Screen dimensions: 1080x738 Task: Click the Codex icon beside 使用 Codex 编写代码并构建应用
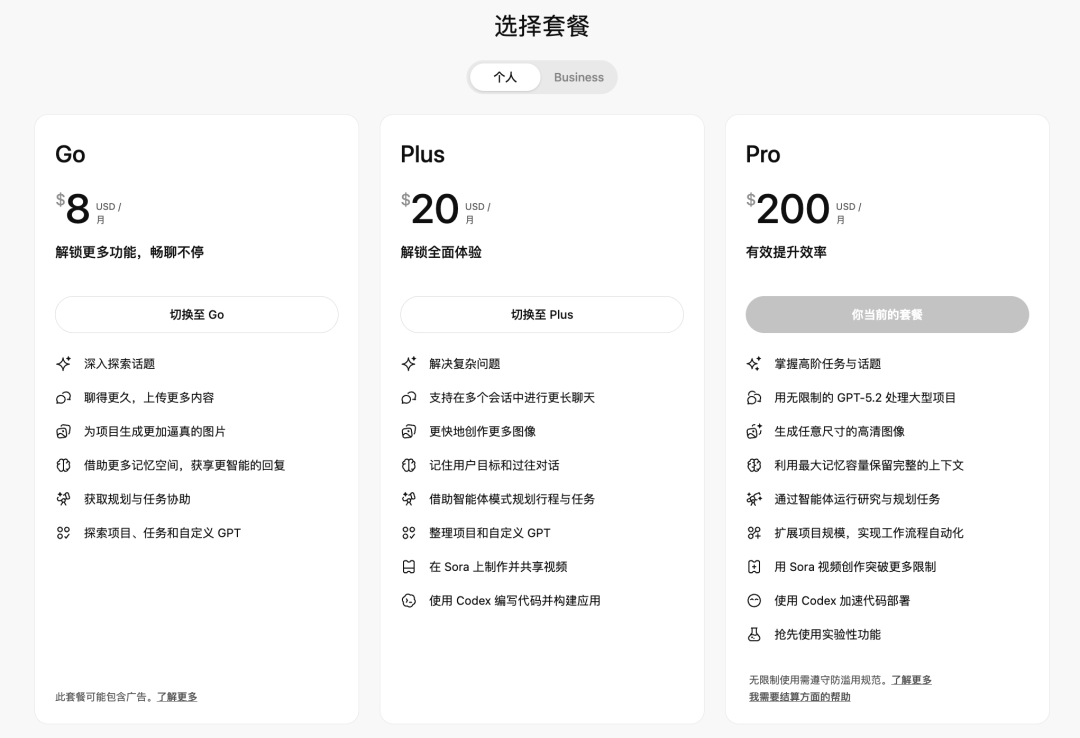(x=408, y=600)
